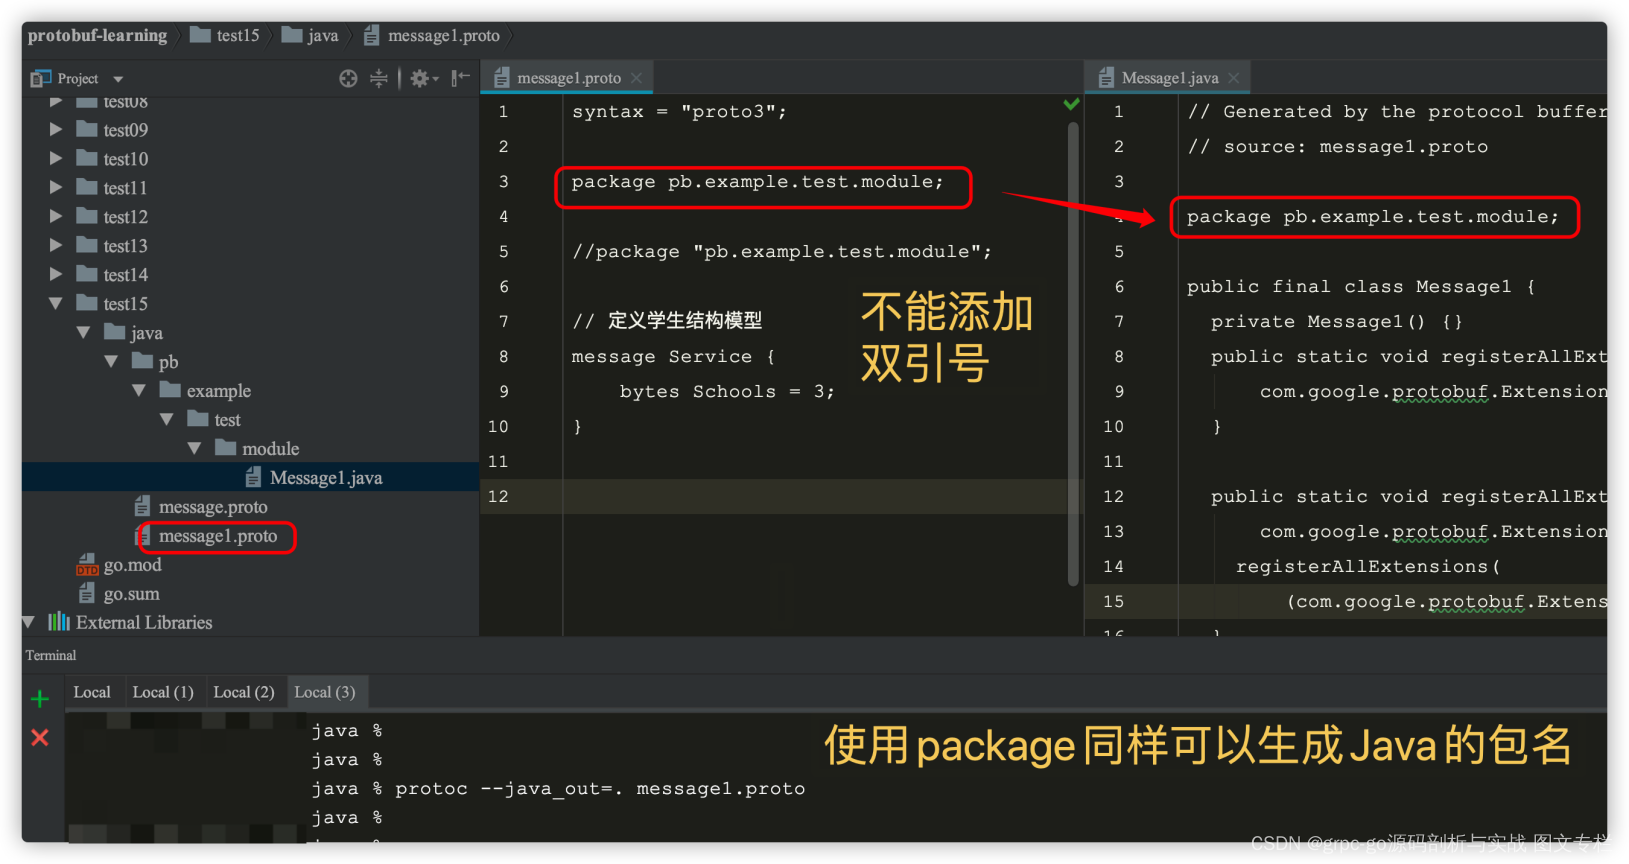This screenshot has height=864, width=1629.
Task: Expand the test12 folder arrow
Action: (56, 216)
